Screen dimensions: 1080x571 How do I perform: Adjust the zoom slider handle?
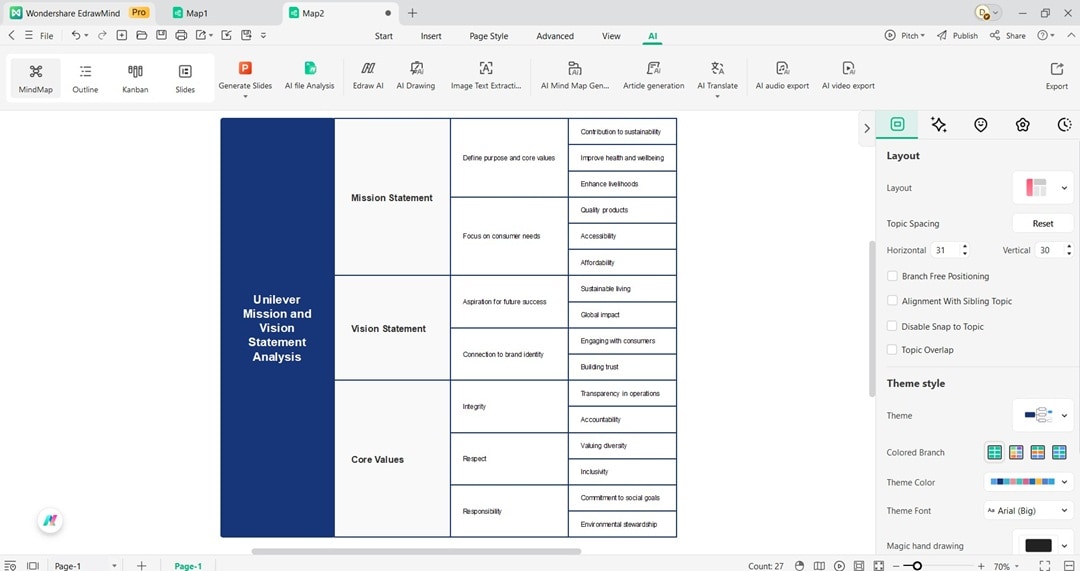(917, 565)
